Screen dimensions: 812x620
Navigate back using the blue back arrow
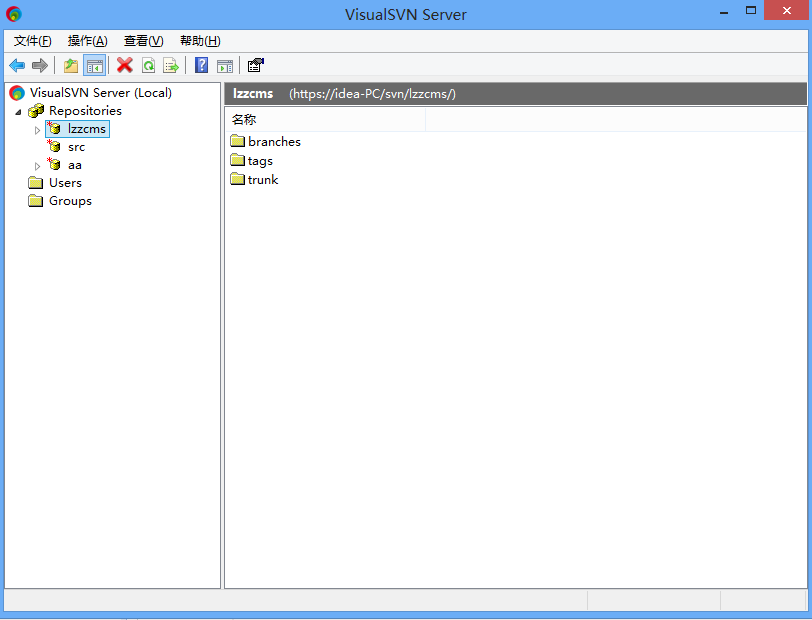tap(17, 65)
